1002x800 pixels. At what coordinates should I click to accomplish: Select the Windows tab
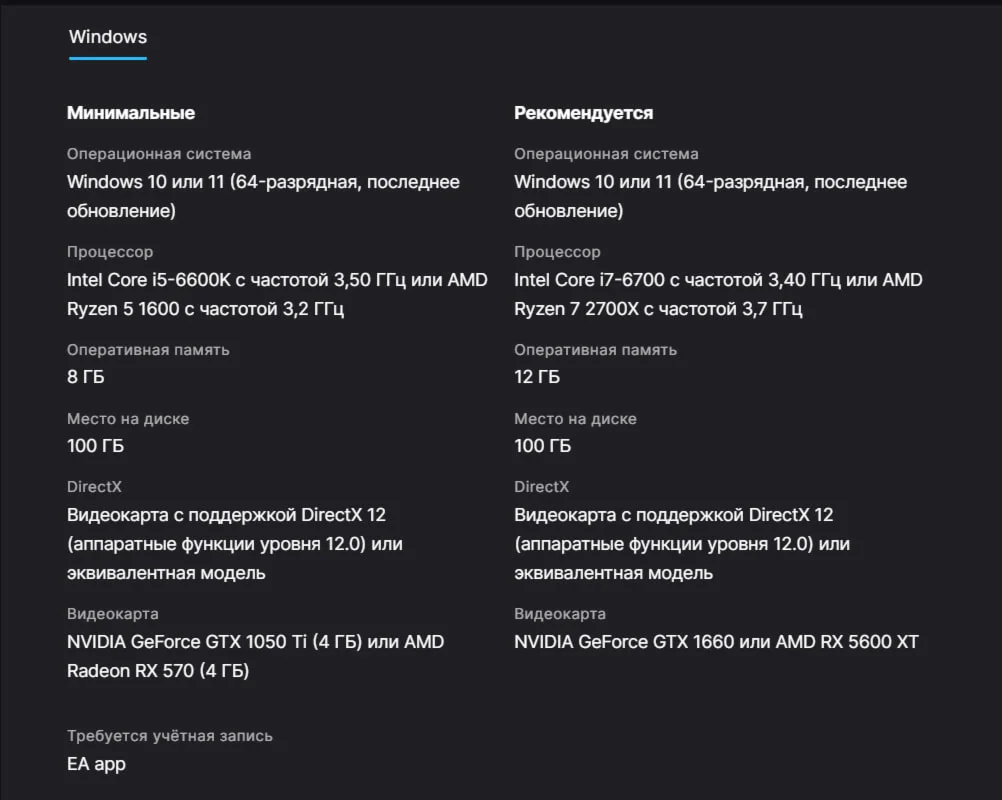tap(108, 37)
